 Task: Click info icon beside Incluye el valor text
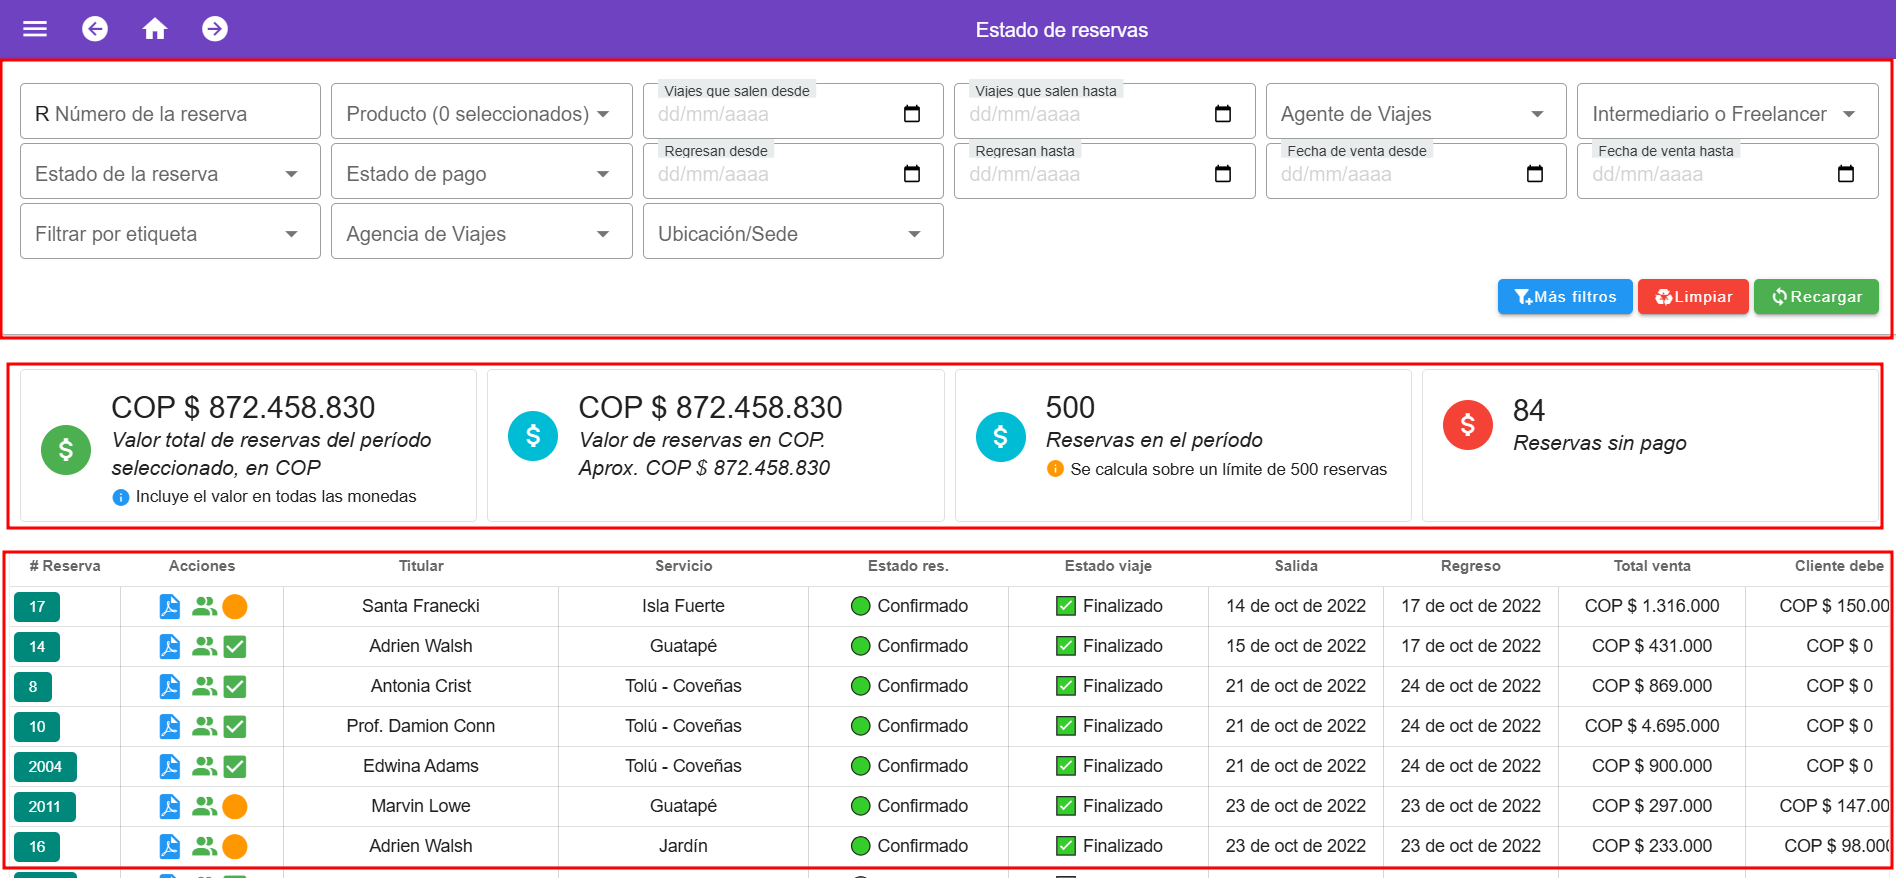pyautogui.click(x=121, y=497)
